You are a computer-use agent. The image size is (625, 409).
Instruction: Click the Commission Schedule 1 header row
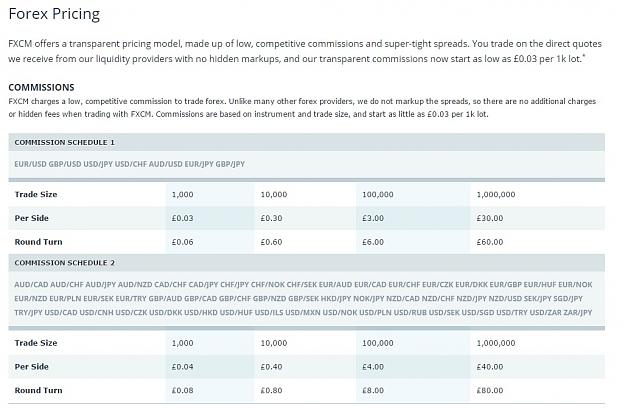307,142
